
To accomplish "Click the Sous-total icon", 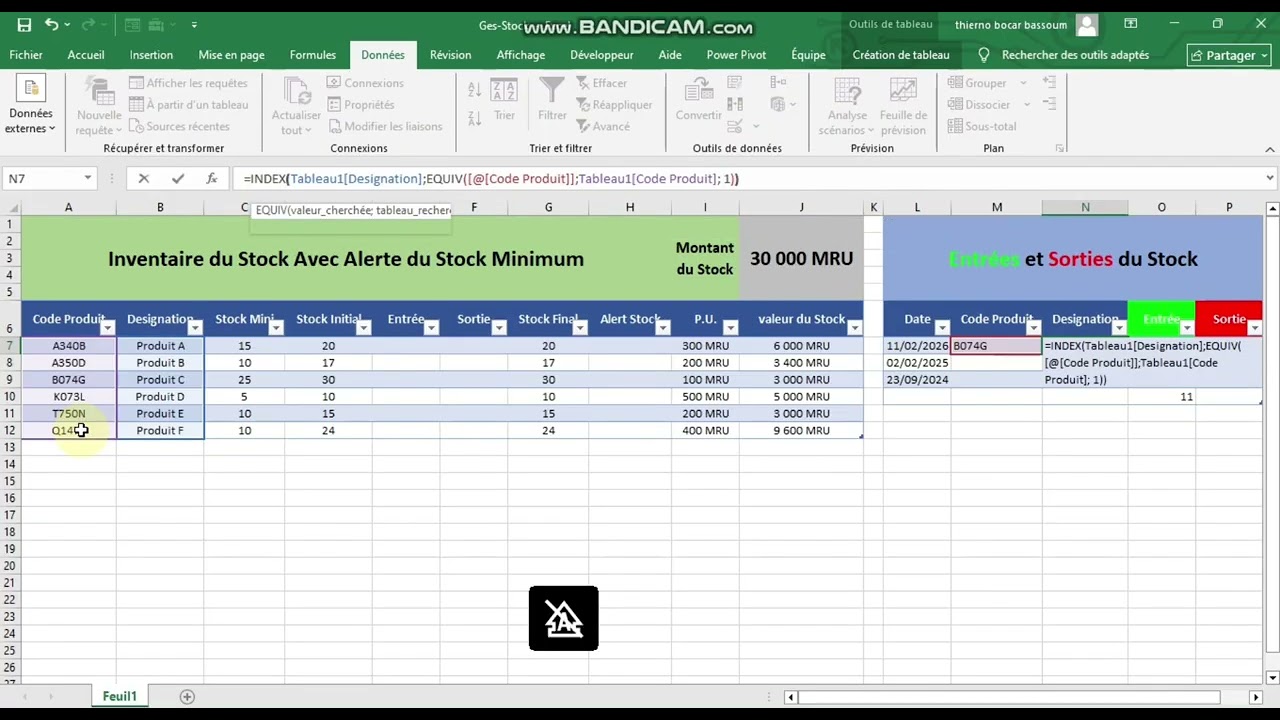I will pos(982,127).
